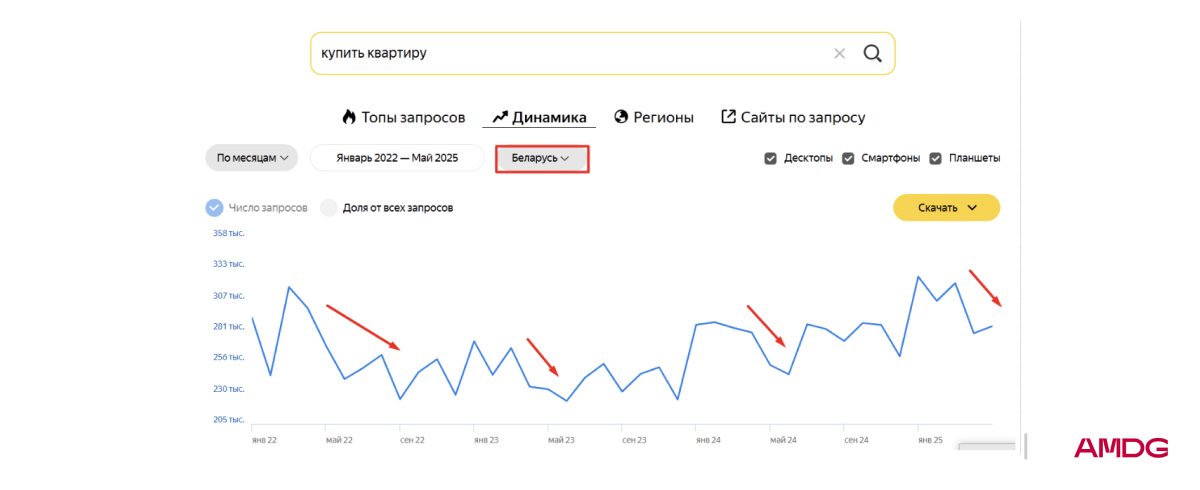This screenshot has width=1200, height=490.
Task: Clear the search query with the X icon
Action: tap(839, 53)
